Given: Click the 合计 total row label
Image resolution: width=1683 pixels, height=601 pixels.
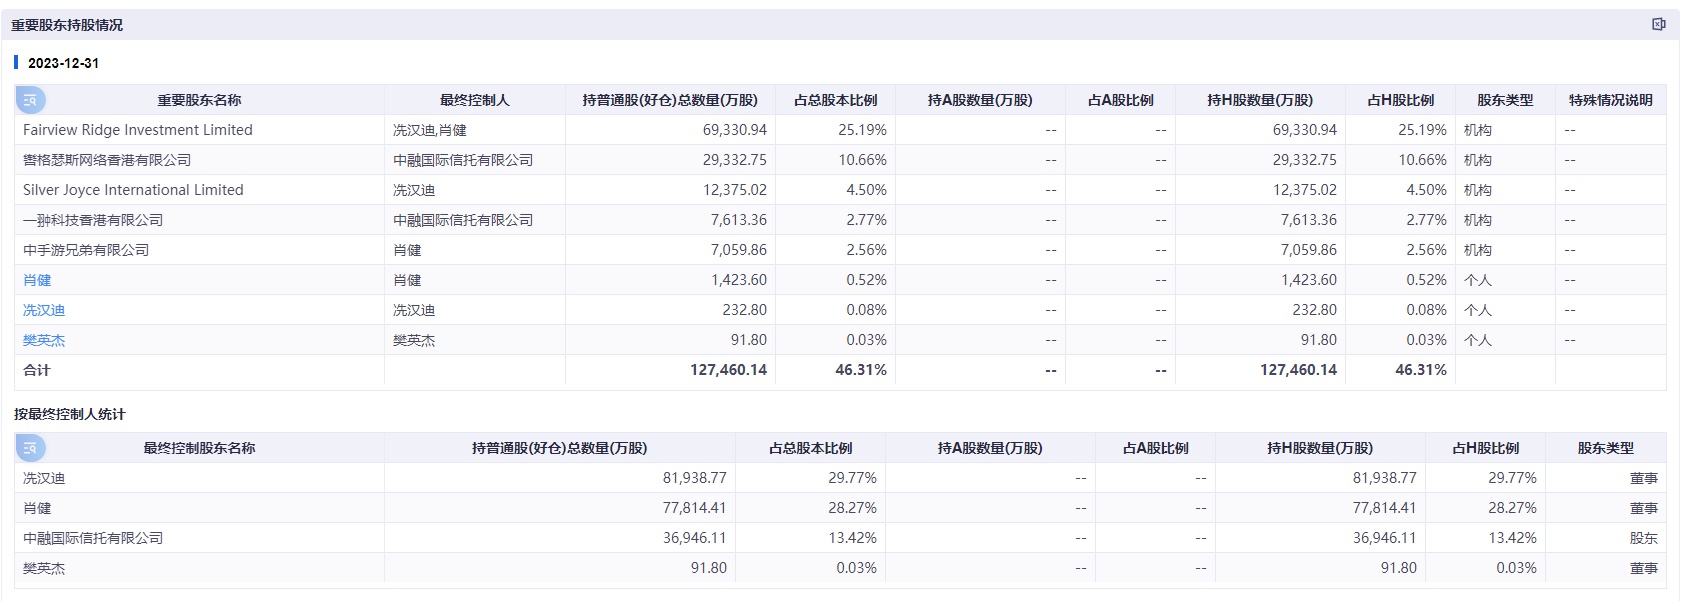Looking at the screenshot, I should [37, 370].
